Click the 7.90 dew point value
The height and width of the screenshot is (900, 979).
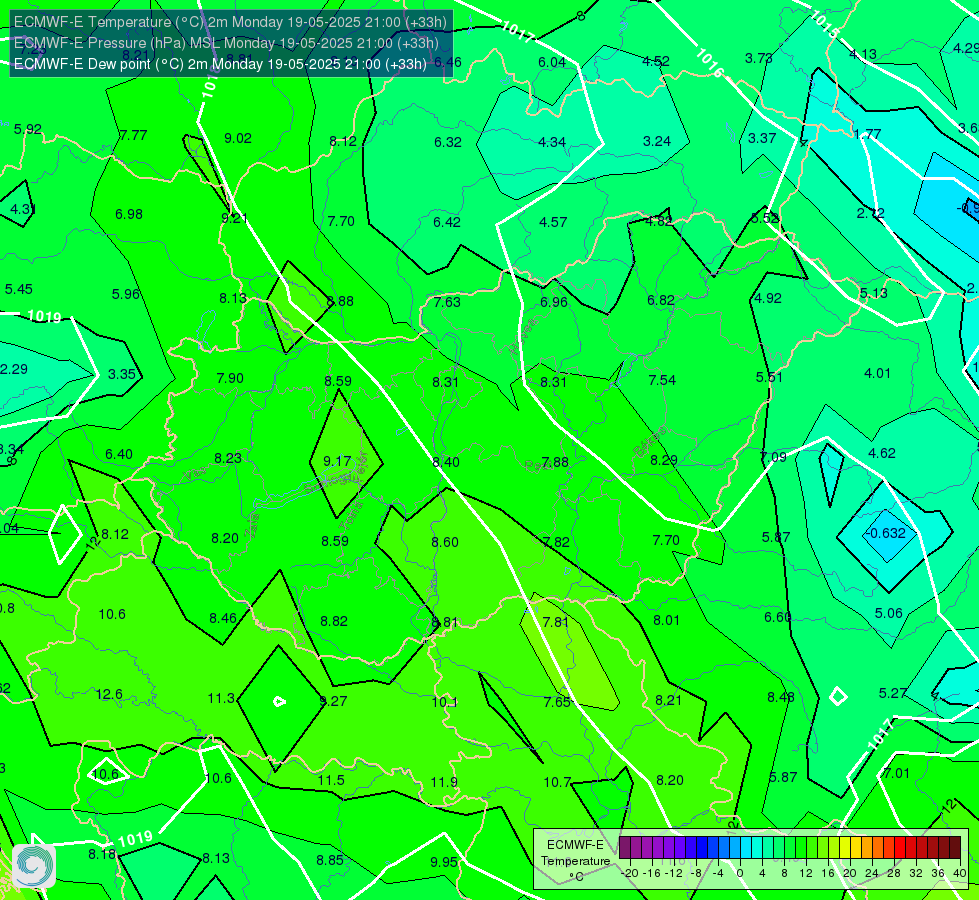(230, 378)
